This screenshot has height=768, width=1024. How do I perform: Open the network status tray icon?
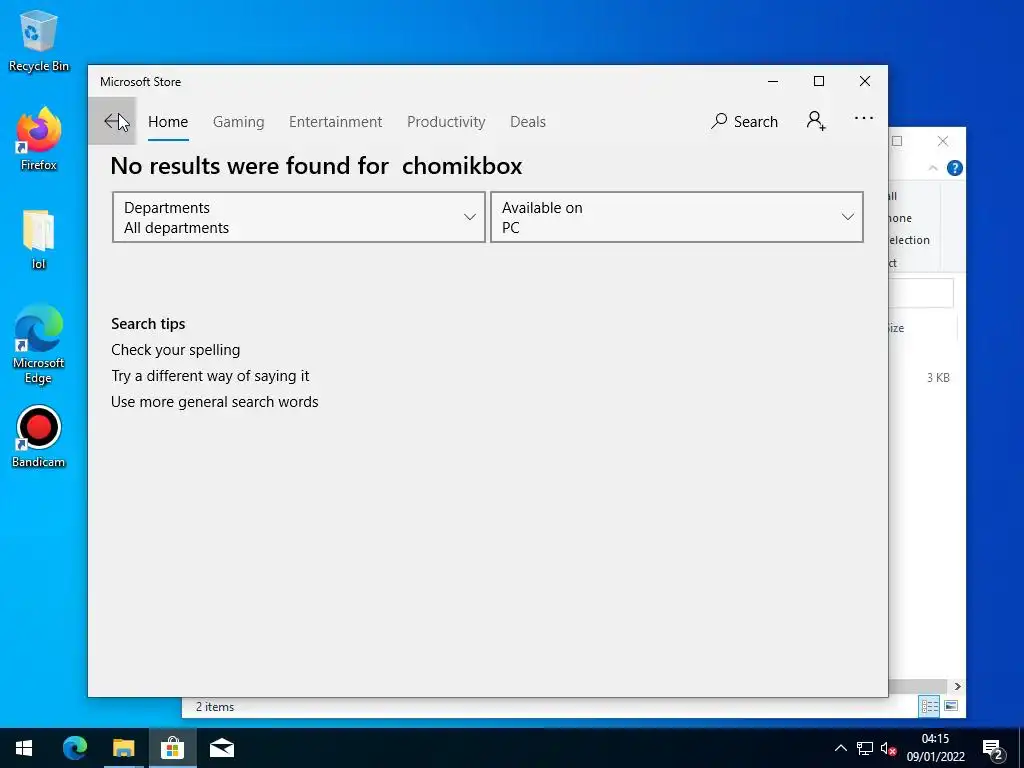pyautogui.click(x=865, y=748)
